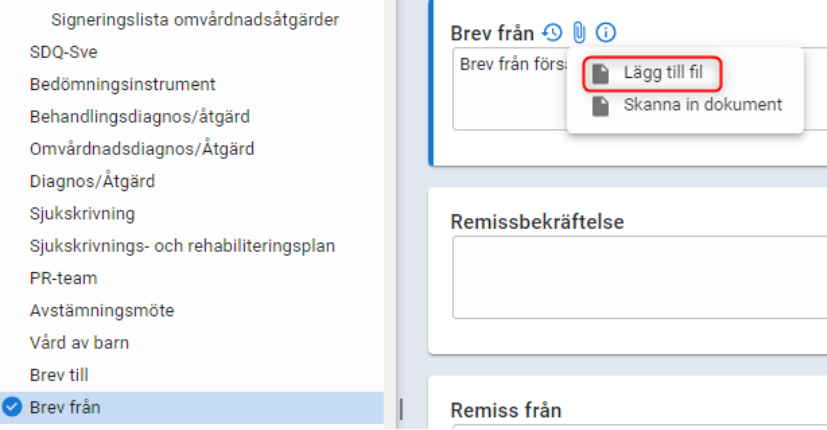The height and width of the screenshot is (430, 827).
Task: Click the blue checkmark icon beside Brev från
Action: click(13, 407)
